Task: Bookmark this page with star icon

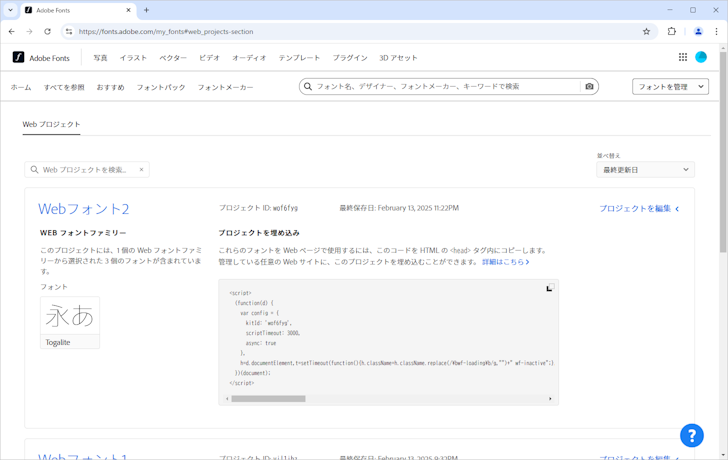Action: (x=646, y=32)
